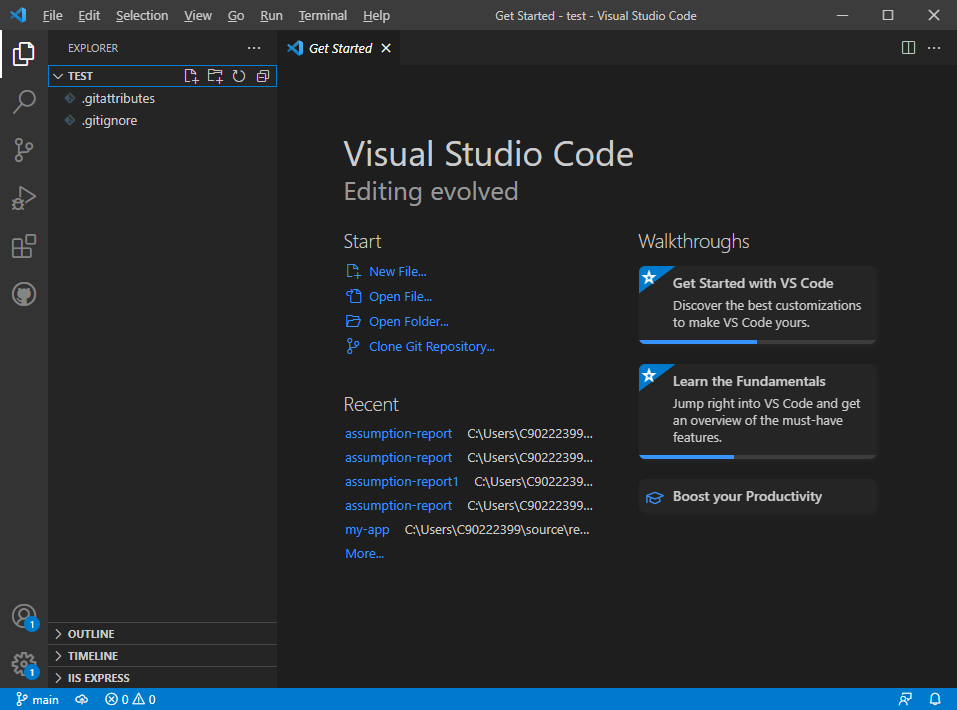Click the New File icon in TEST header

pyautogui.click(x=192, y=76)
